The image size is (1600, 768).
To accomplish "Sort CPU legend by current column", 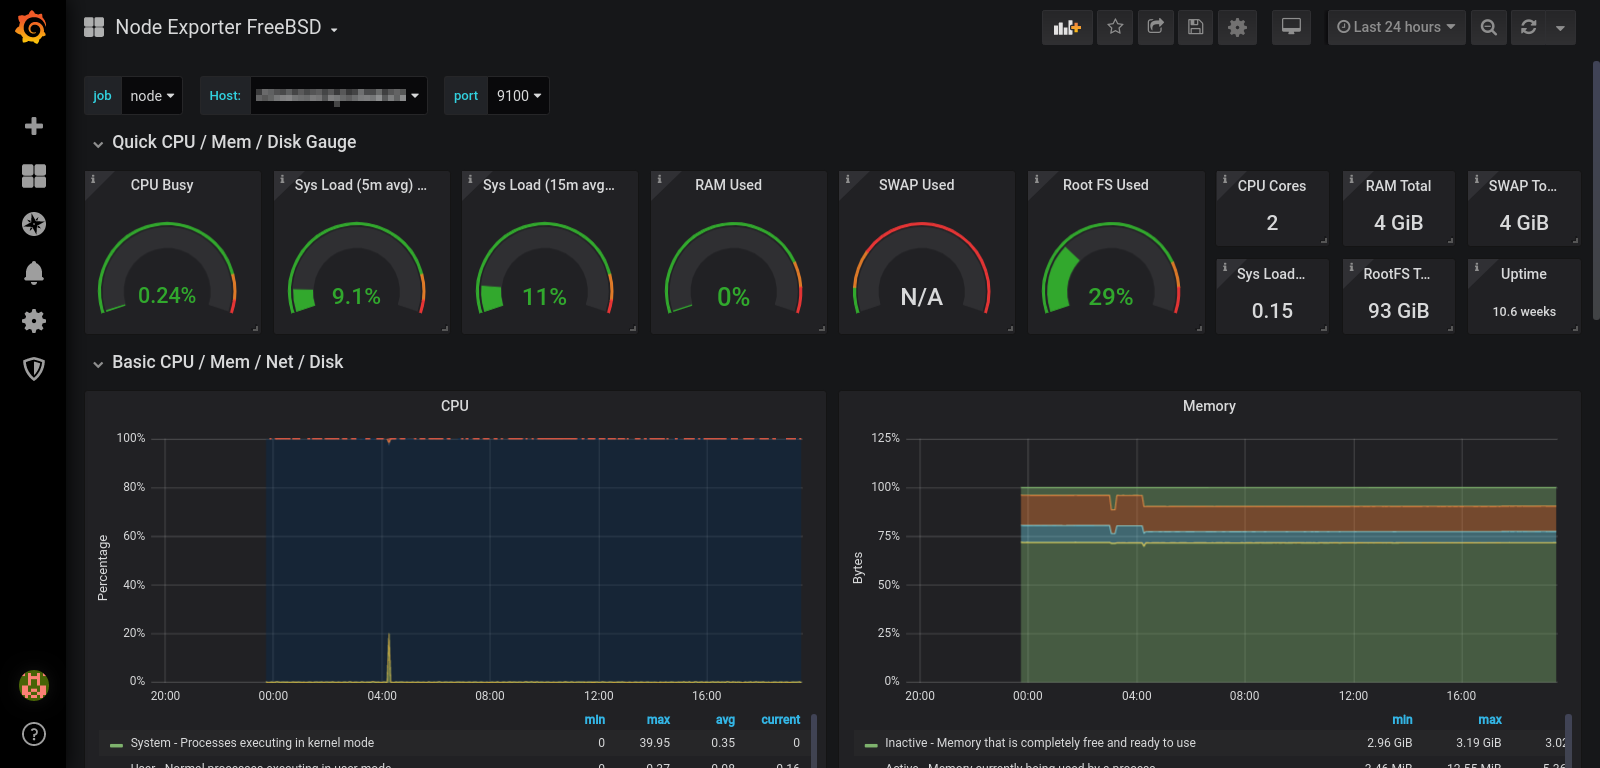I will 780,720.
